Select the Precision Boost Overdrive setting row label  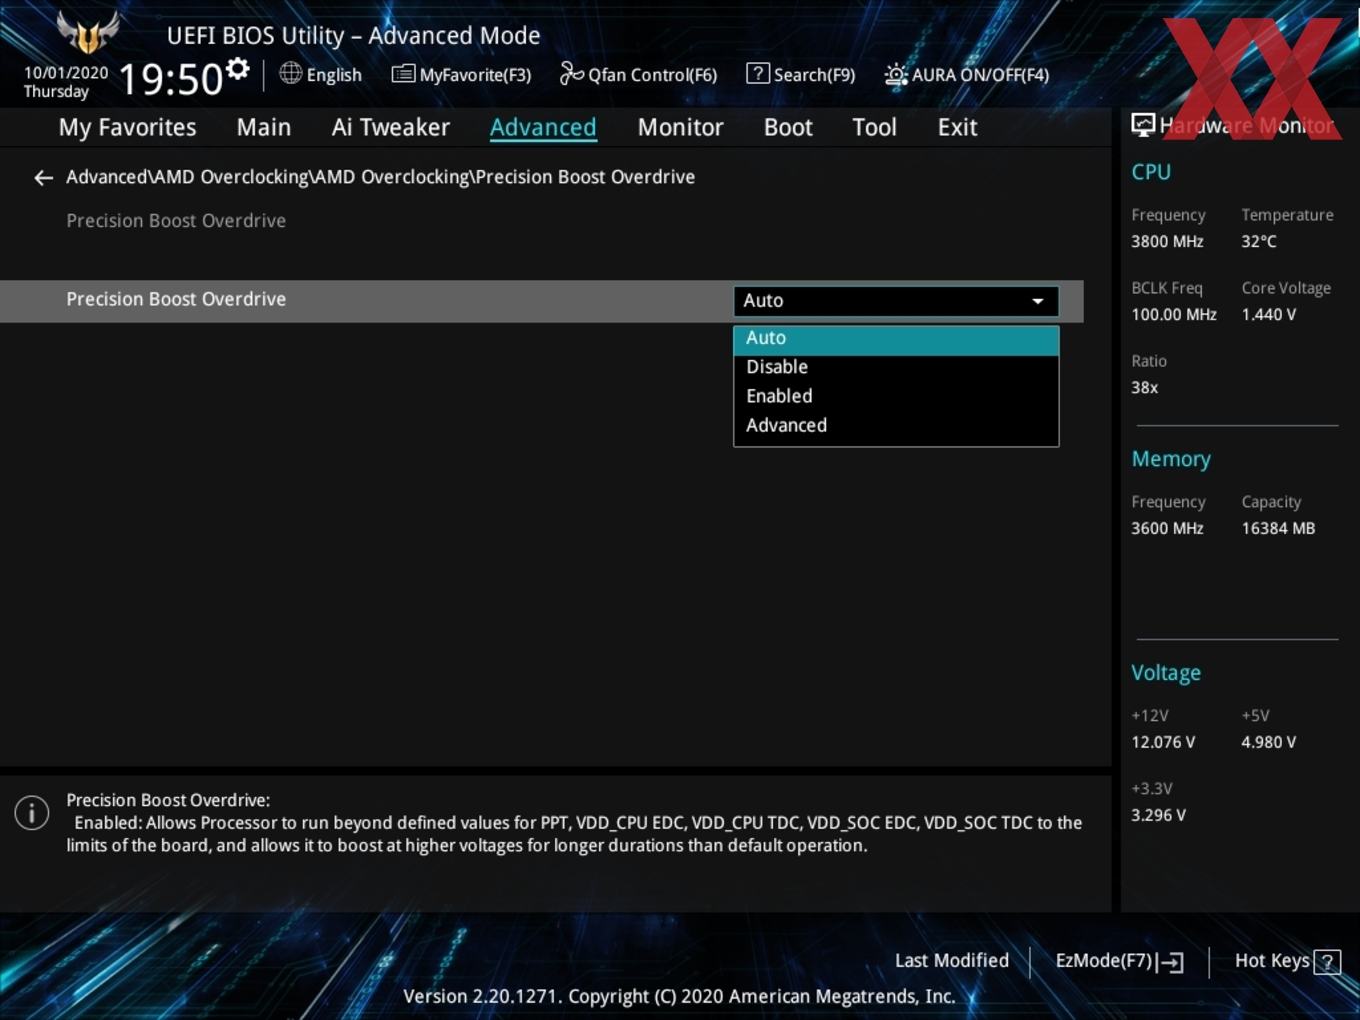tap(176, 299)
